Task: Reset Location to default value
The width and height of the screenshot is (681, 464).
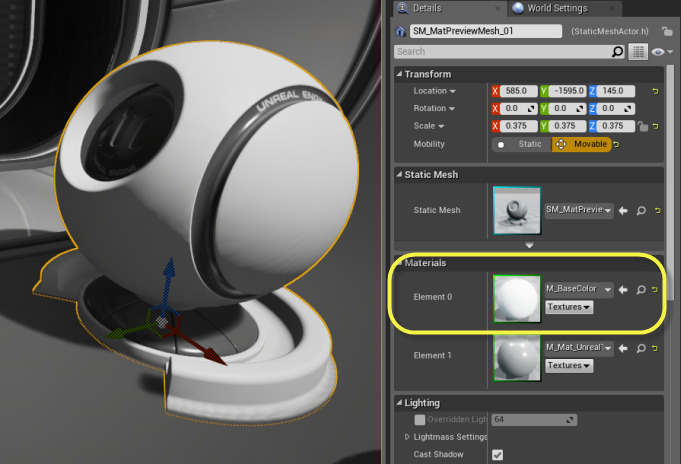Action: coord(656,91)
